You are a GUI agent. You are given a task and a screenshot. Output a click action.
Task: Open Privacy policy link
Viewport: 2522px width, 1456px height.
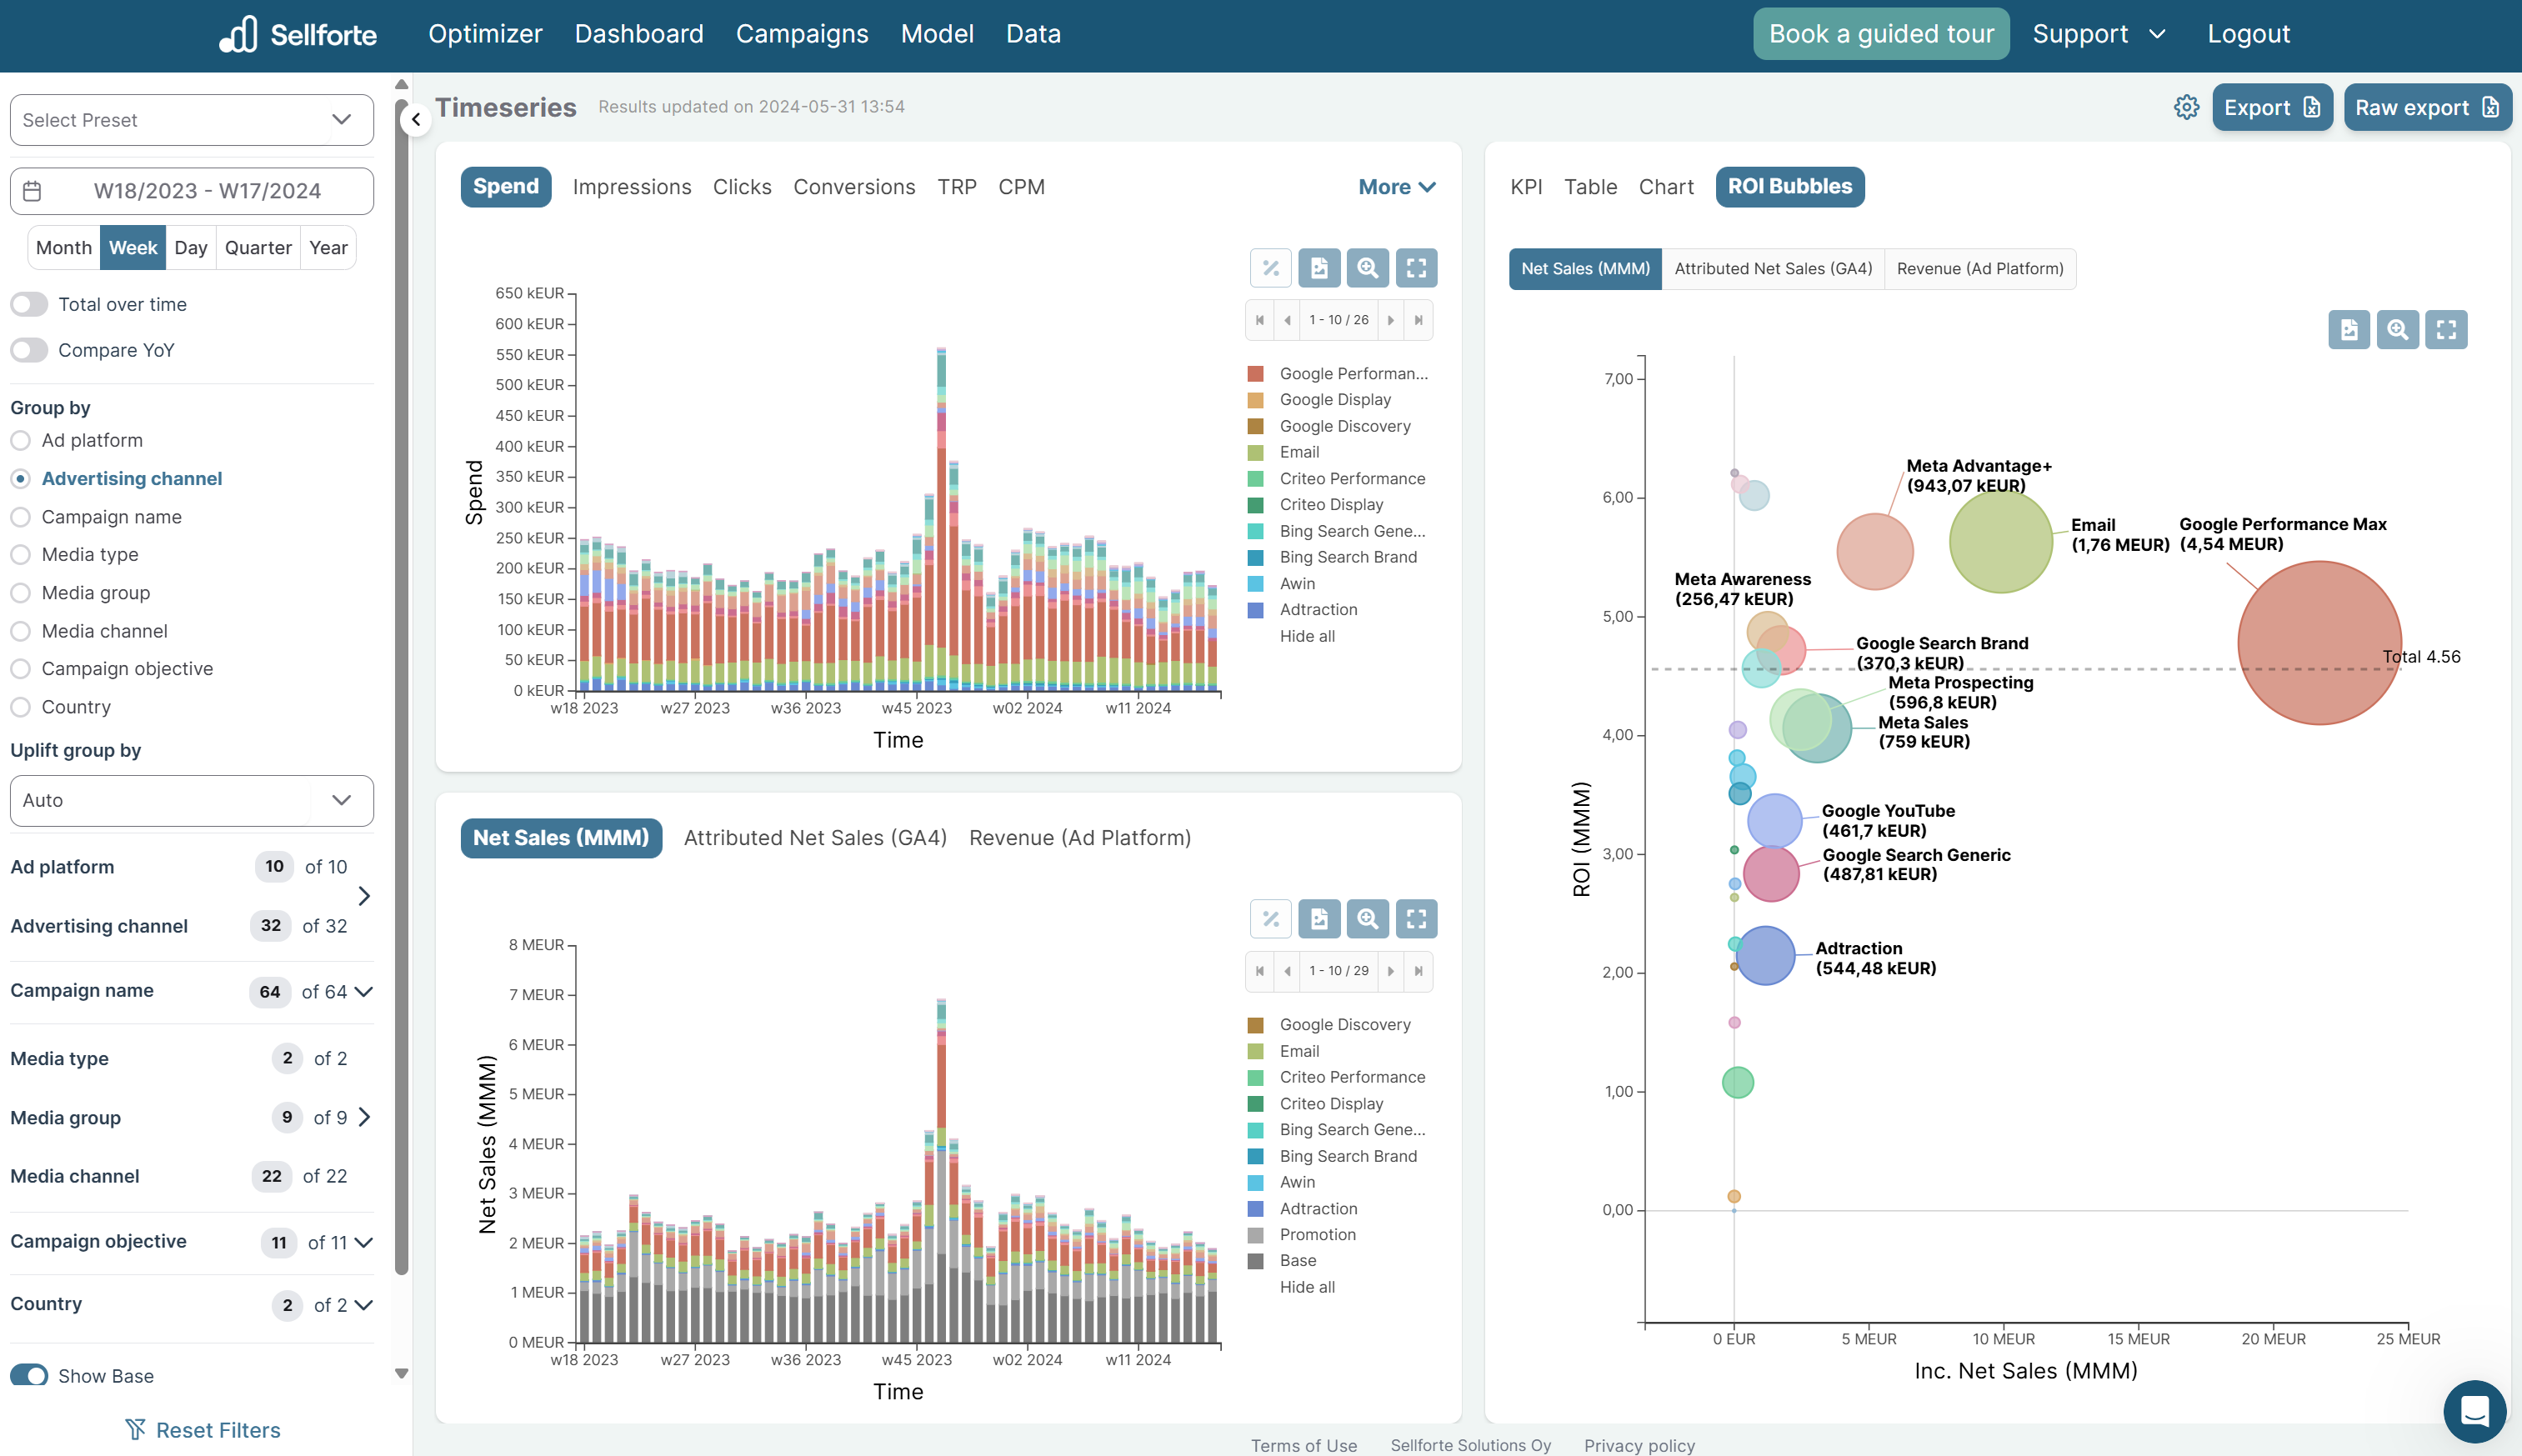[x=1639, y=1445]
